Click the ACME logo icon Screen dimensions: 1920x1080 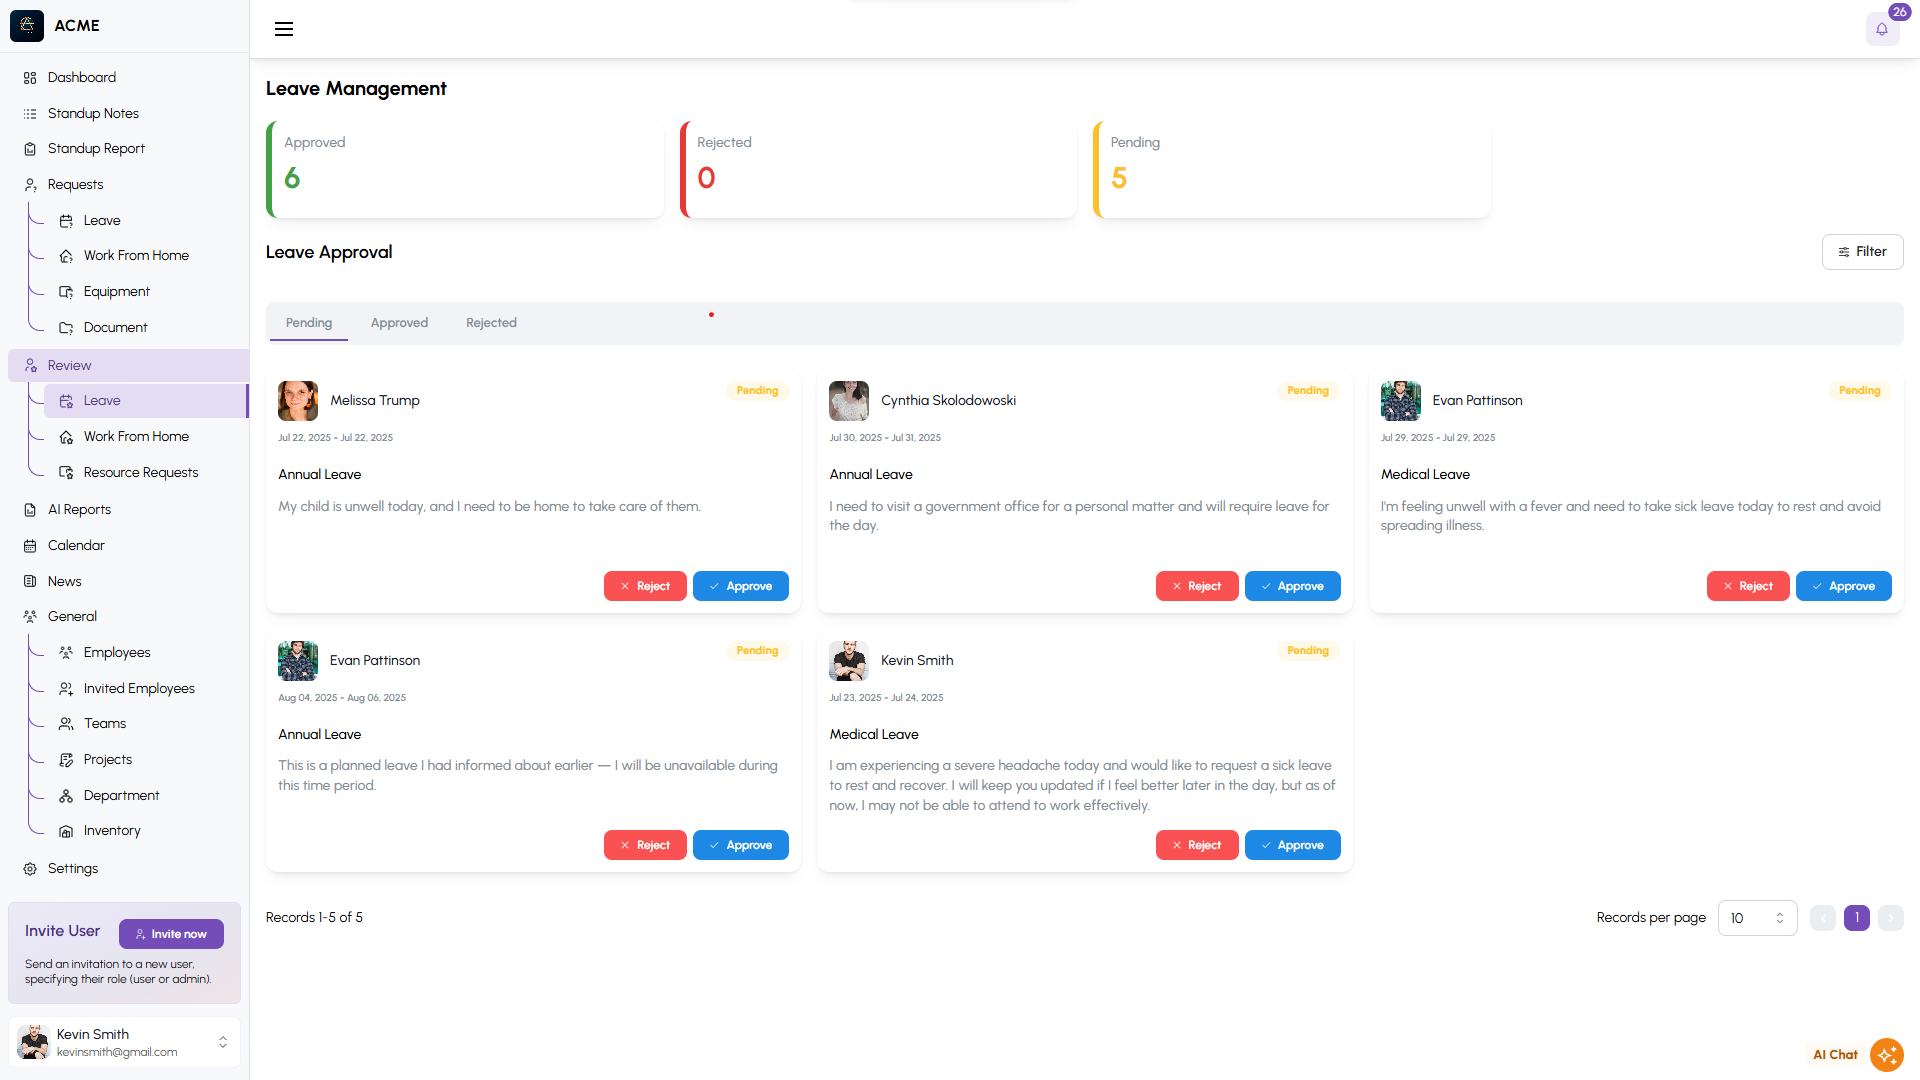click(27, 26)
